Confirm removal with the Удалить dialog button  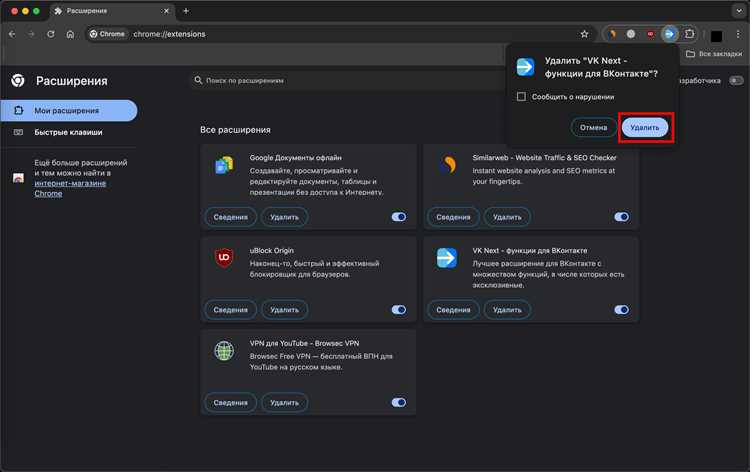(x=644, y=128)
